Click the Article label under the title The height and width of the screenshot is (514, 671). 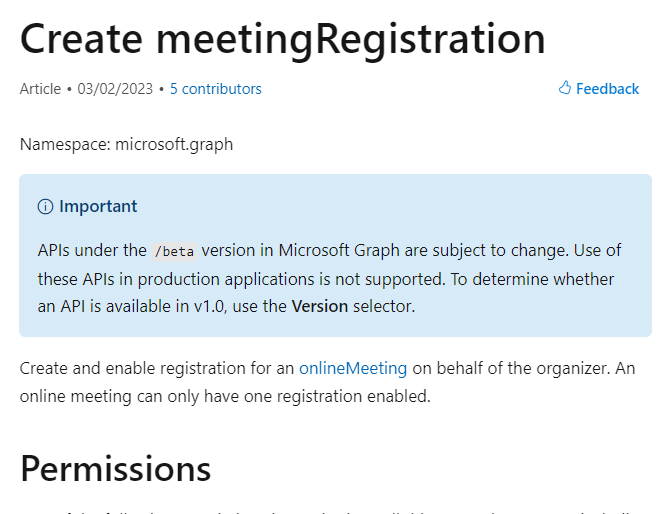pyautogui.click(x=39, y=89)
